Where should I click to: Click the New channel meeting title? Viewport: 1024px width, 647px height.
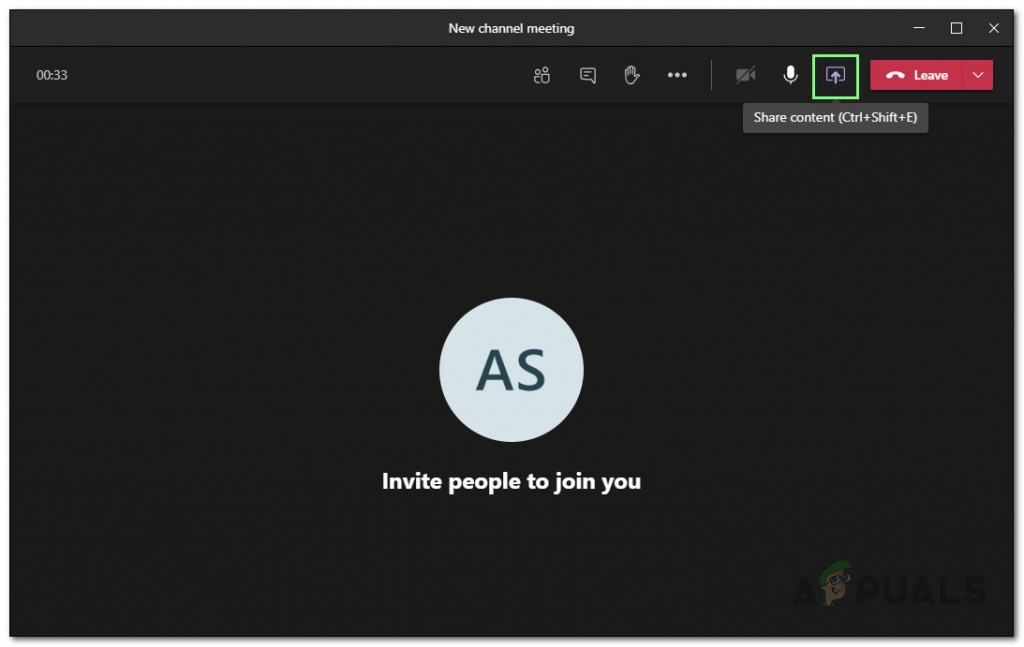pos(511,28)
